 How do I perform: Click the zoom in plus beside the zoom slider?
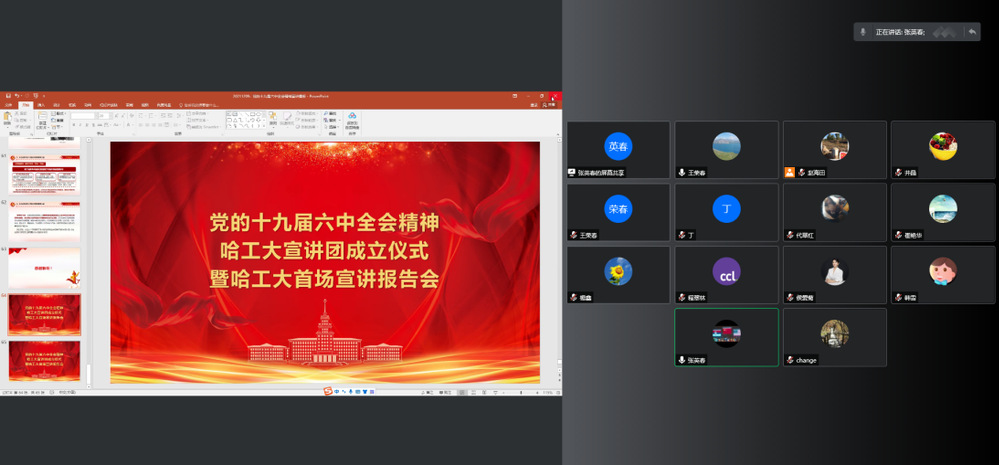pyautogui.click(x=537, y=392)
